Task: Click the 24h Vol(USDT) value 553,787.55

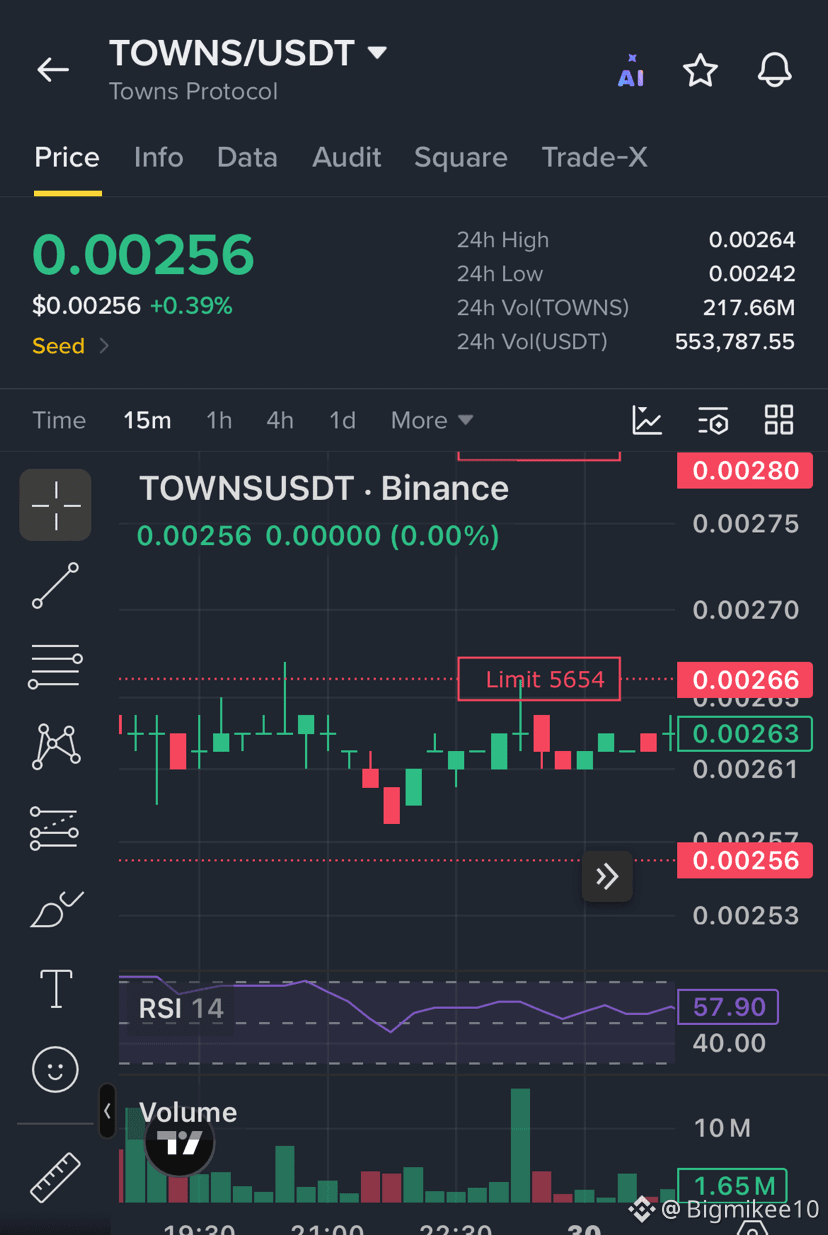Action: (x=735, y=342)
